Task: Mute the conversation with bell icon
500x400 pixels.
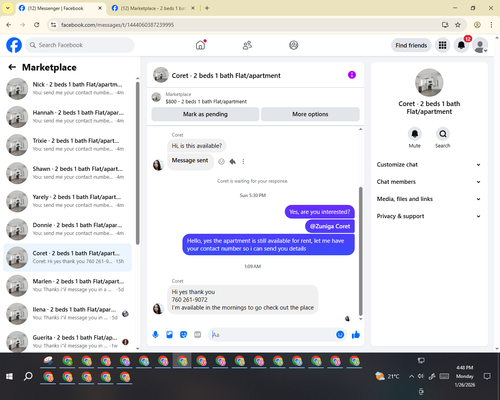Action: pyautogui.click(x=415, y=134)
